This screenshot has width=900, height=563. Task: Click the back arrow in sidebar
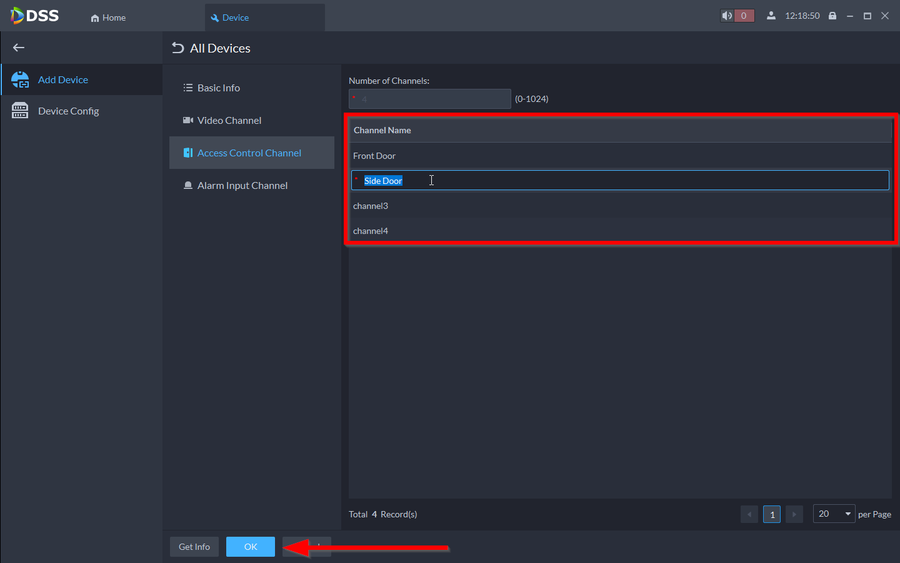coord(18,48)
